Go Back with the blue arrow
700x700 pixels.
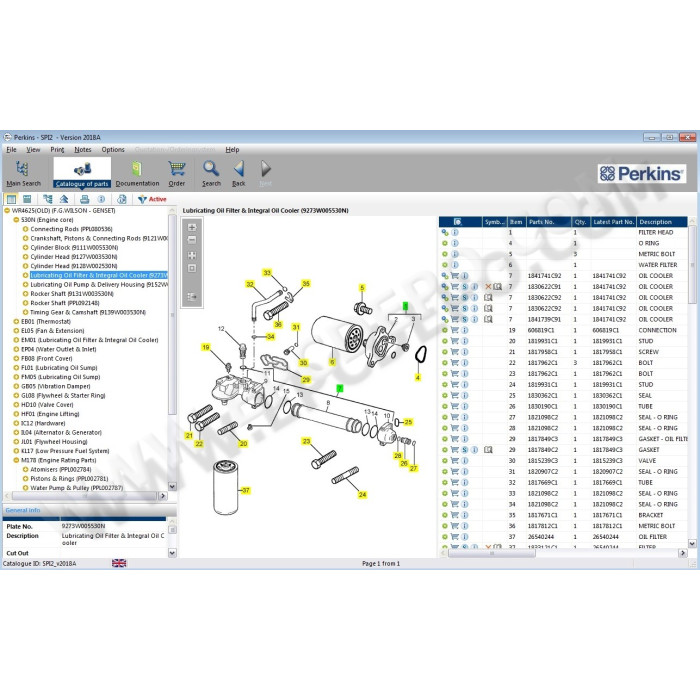pos(239,173)
